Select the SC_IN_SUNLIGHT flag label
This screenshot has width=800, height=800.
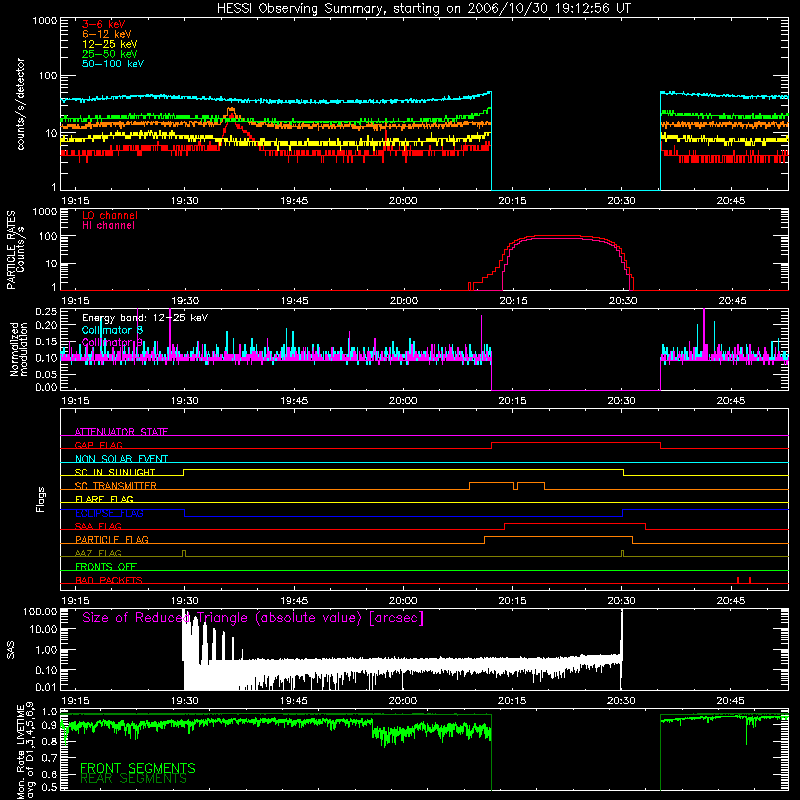(115, 472)
